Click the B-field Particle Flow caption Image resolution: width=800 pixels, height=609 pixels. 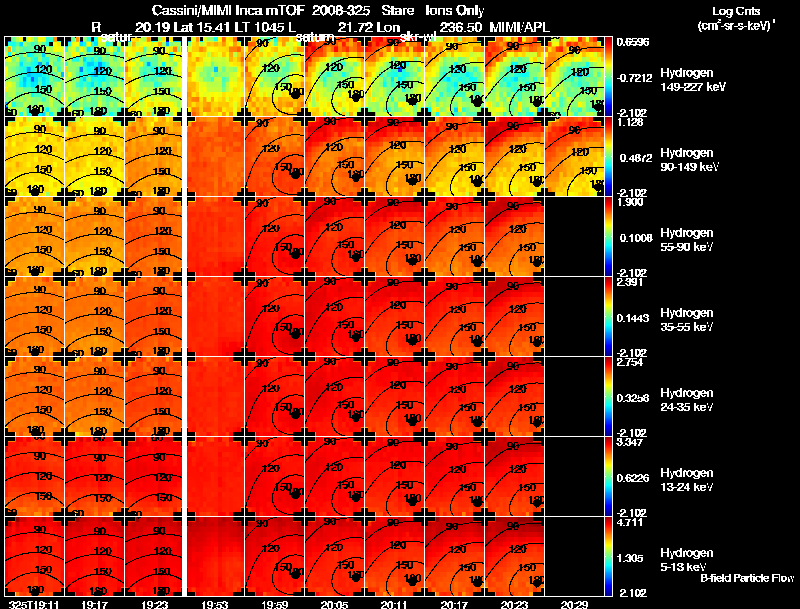747,578
